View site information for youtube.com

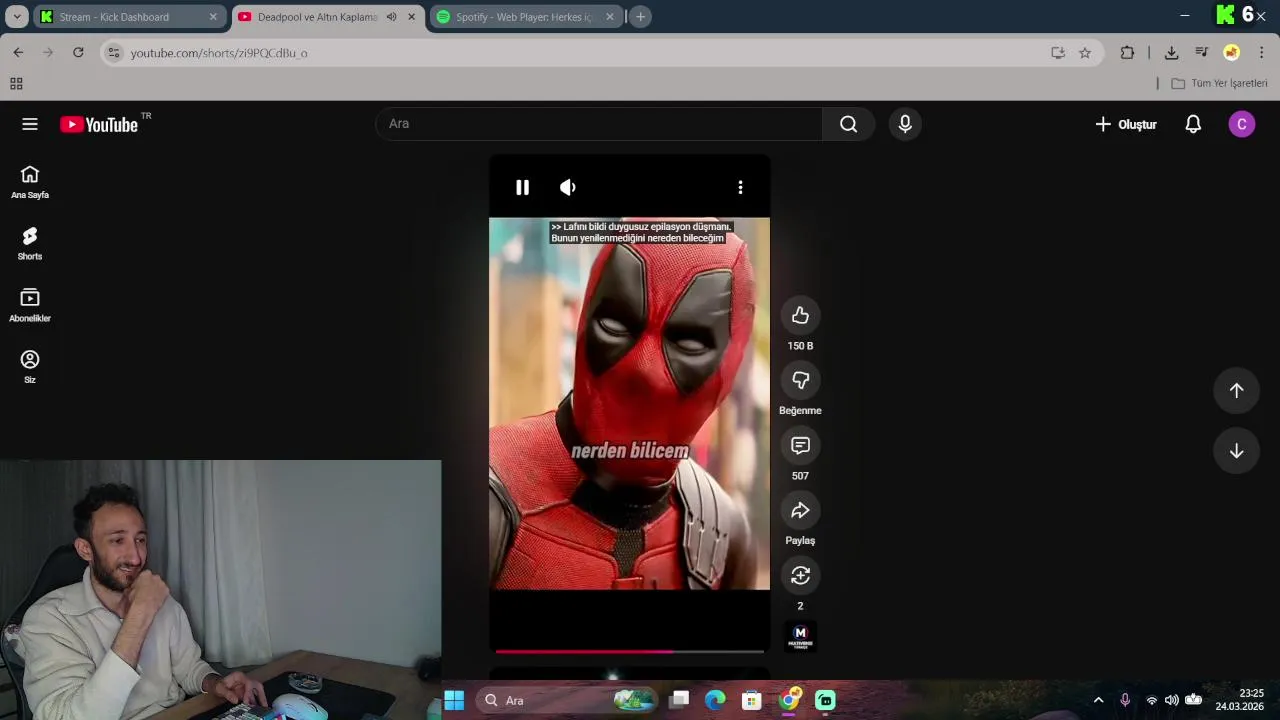tap(114, 53)
